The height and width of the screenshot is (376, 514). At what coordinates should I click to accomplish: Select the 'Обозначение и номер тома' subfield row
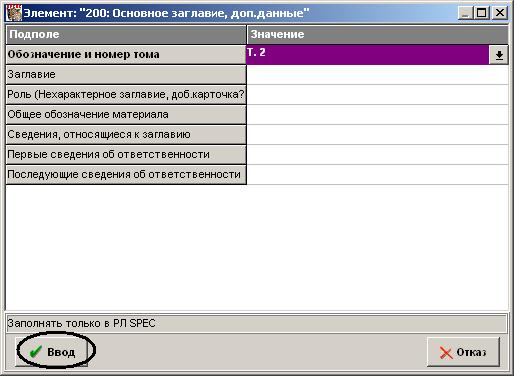(x=126, y=55)
